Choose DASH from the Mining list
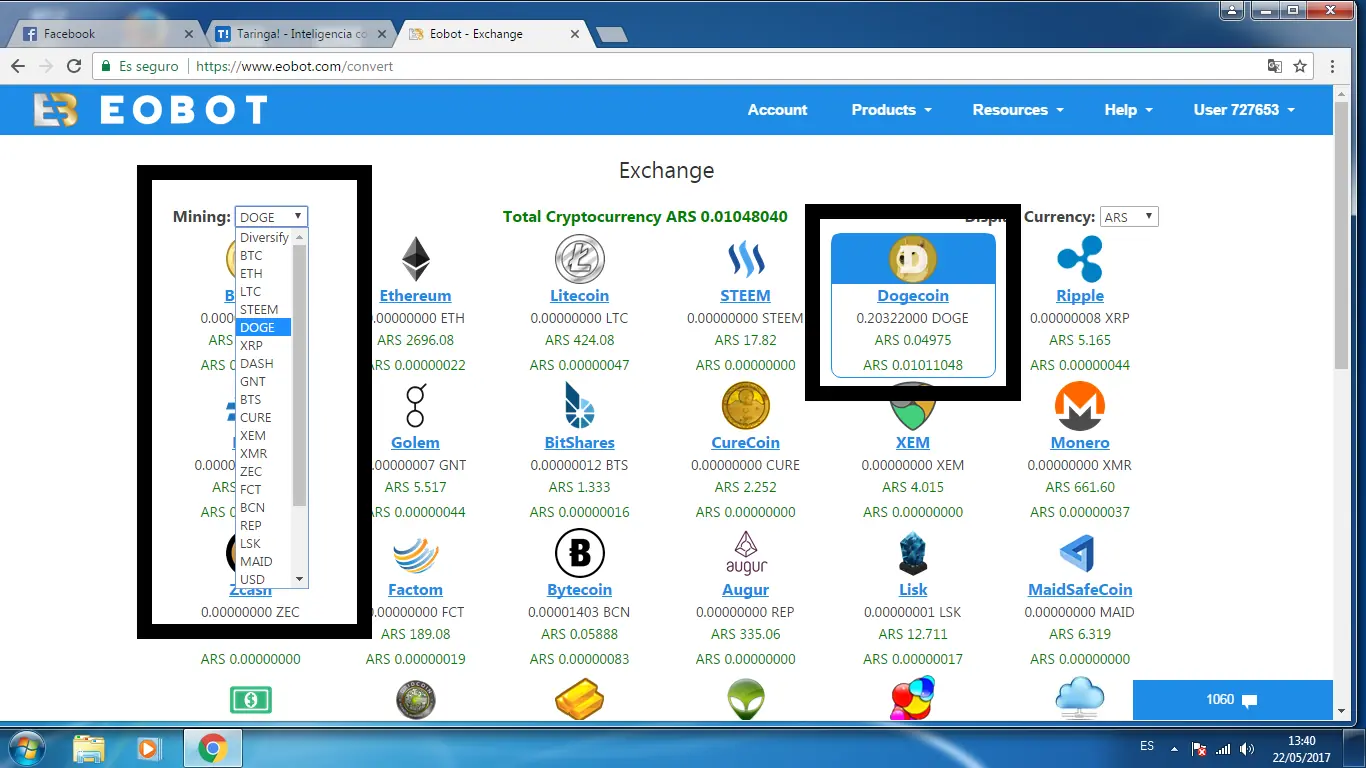Image resolution: width=1366 pixels, height=768 pixels. [x=264, y=364]
